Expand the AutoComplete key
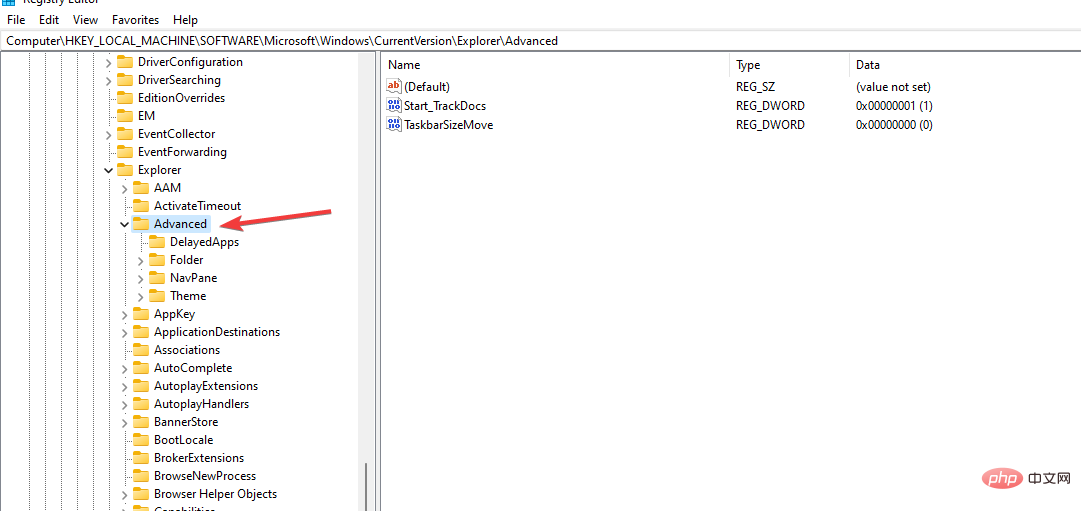Viewport: 1081px width, 511px height. (x=124, y=368)
